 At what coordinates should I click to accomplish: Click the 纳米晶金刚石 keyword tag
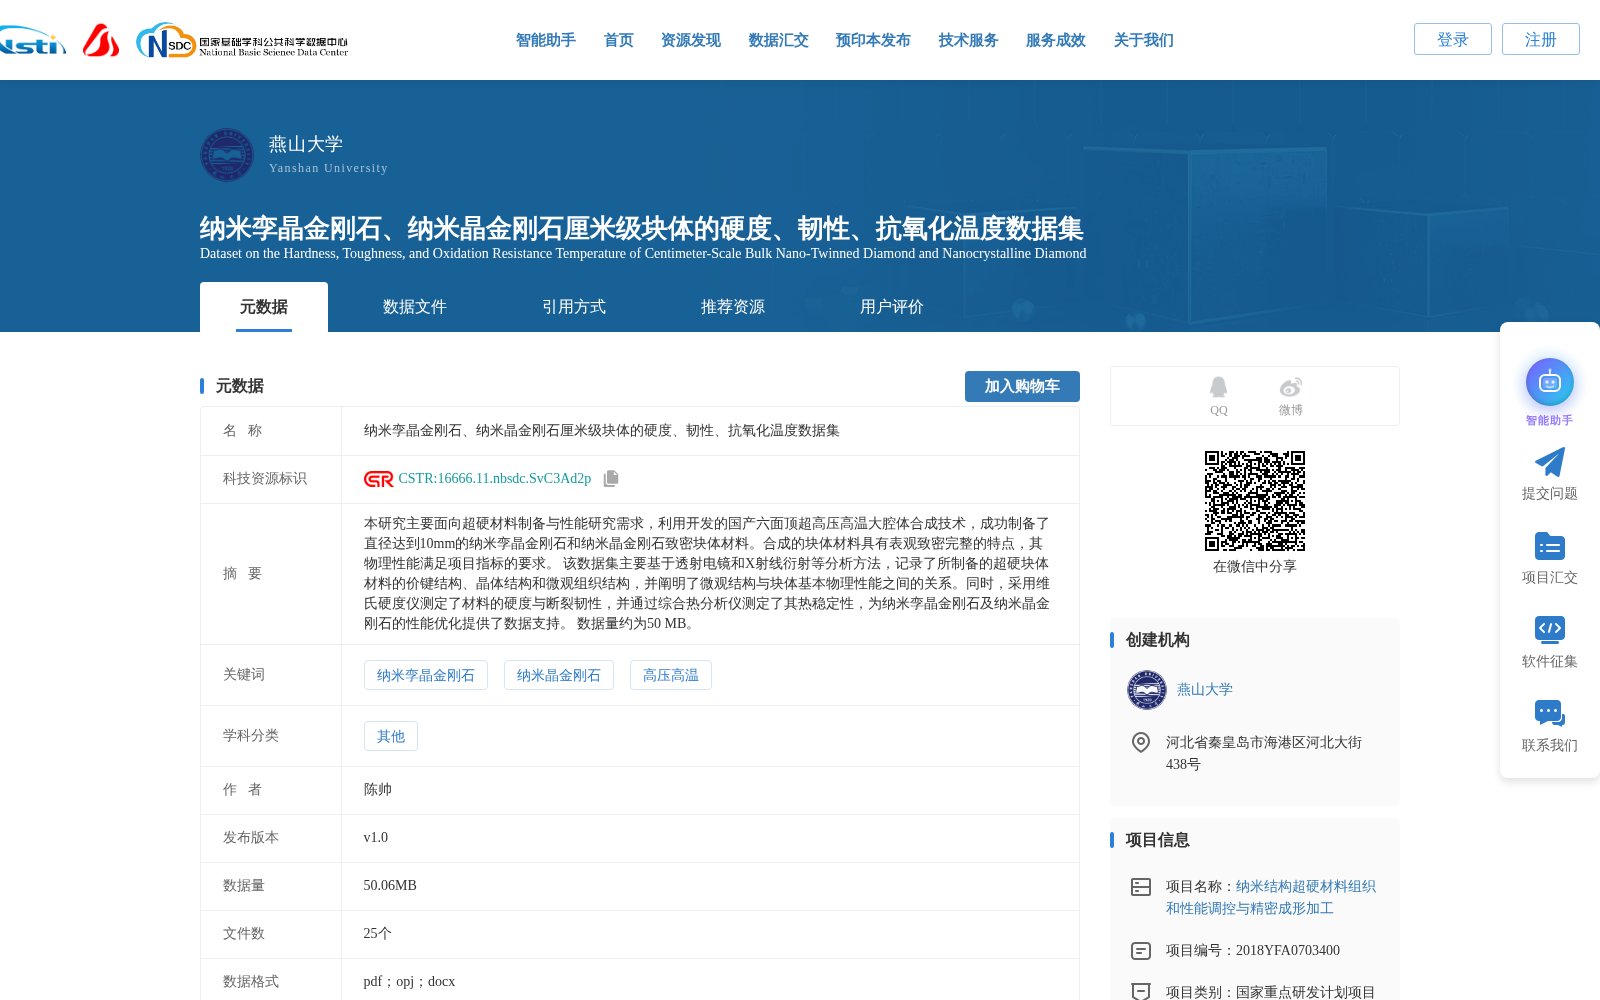pos(559,675)
